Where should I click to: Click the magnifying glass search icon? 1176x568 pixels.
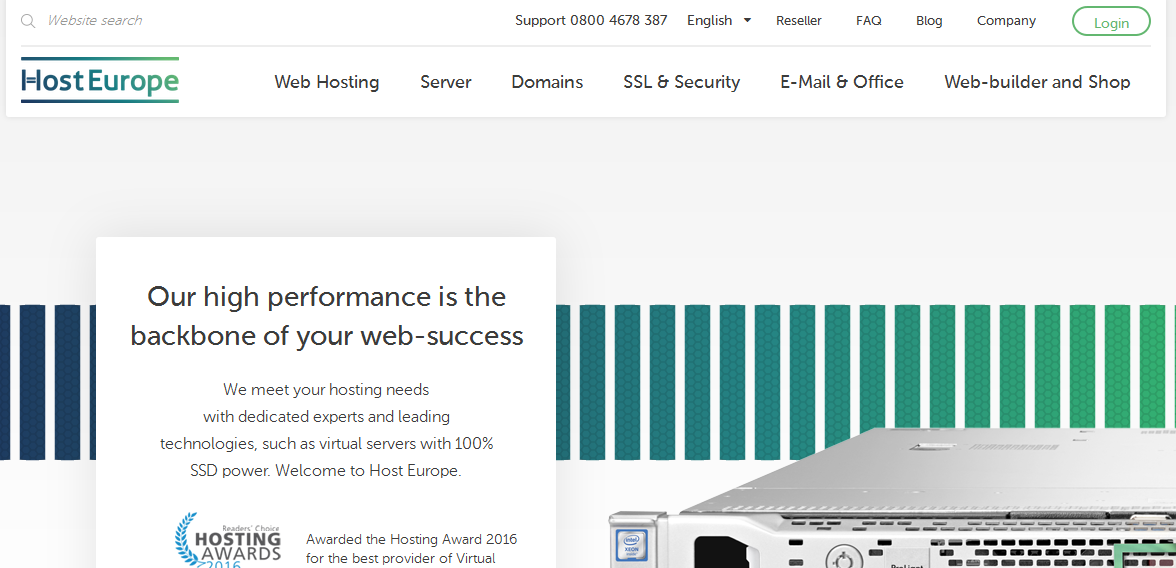(28, 21)
